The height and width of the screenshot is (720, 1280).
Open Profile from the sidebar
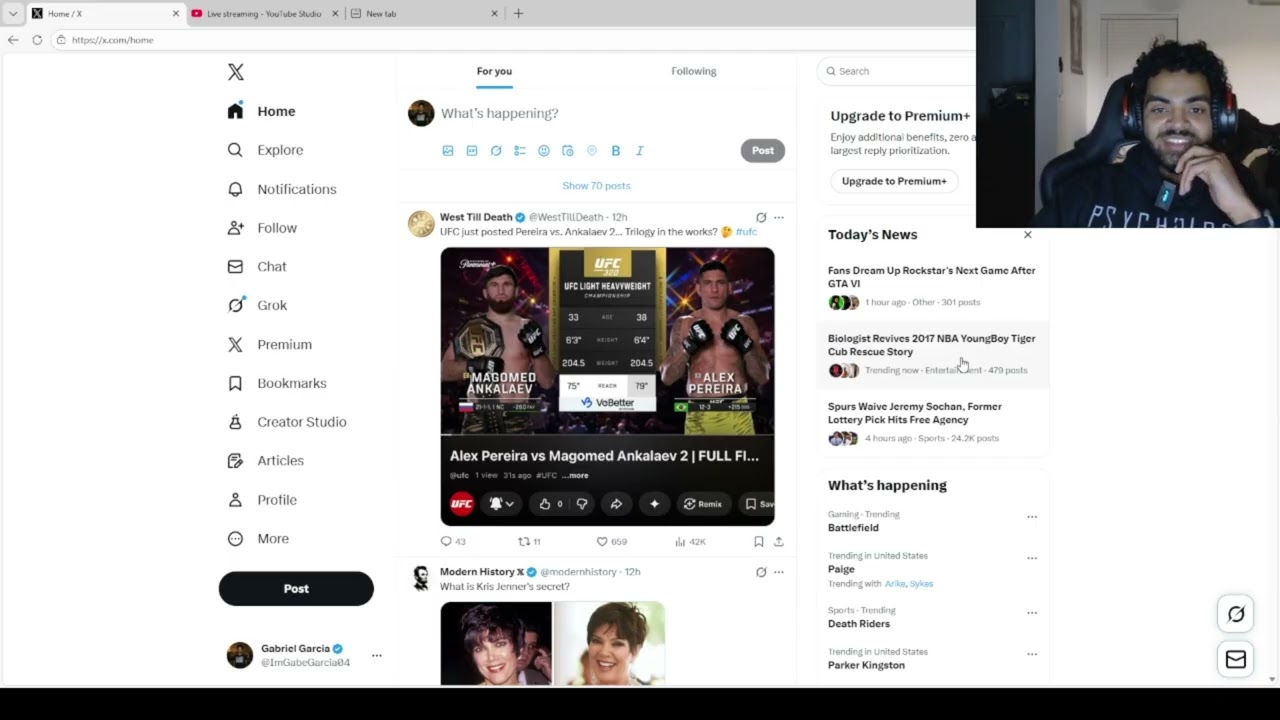click(x=262, y=500)
